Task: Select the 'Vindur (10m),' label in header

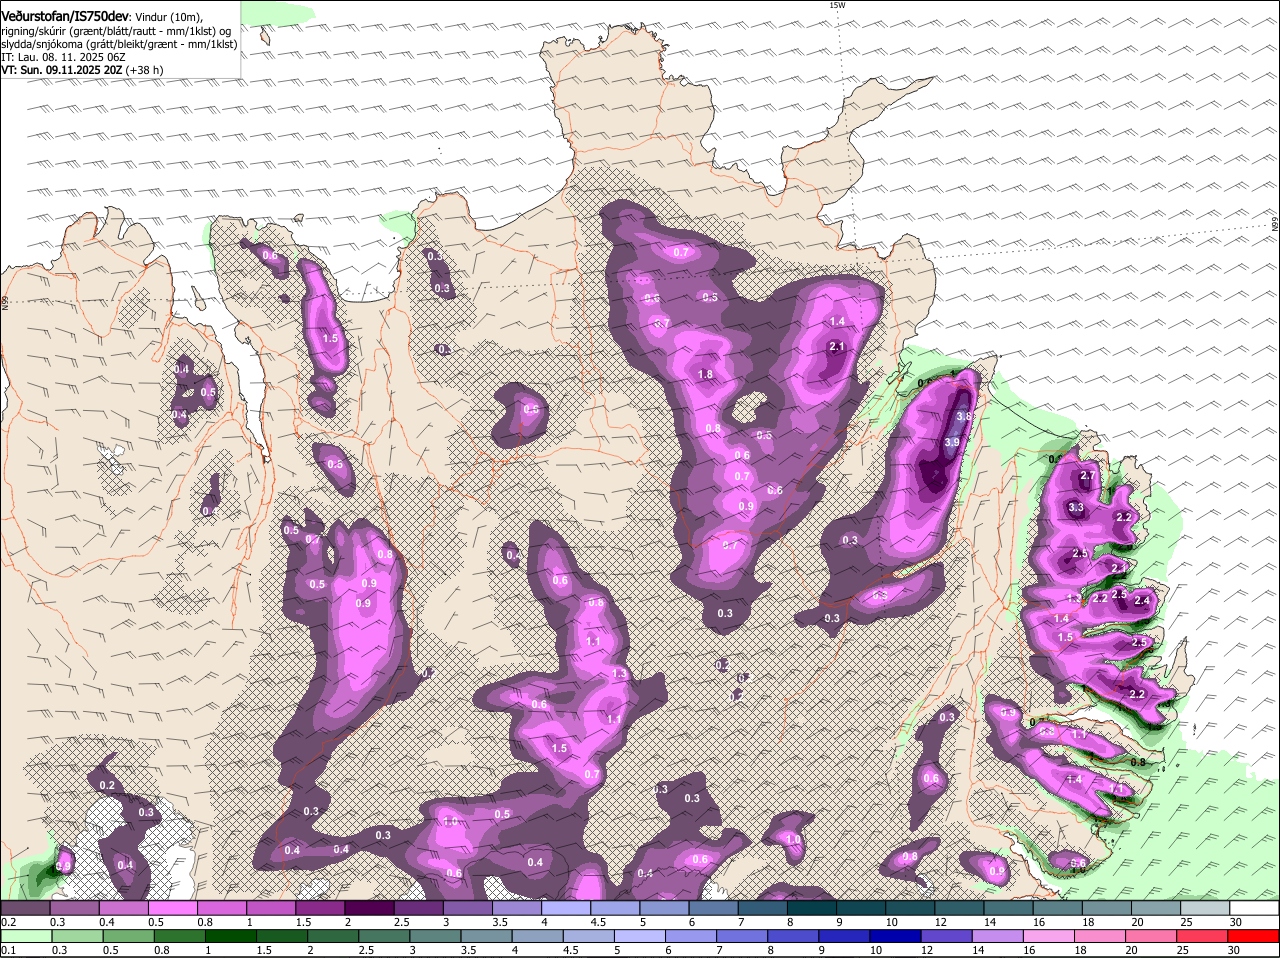Action: (x=169, y=17)
